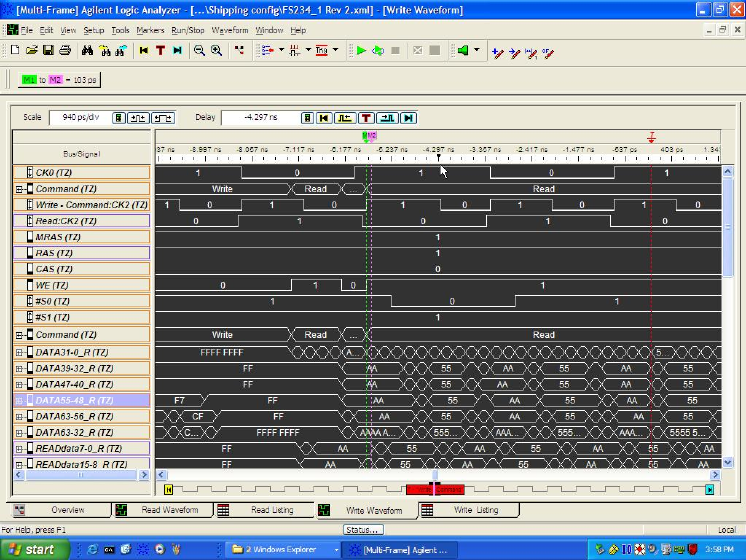Image resolution: width=746 pixels, height=560 pixels.
Task: Click the Open file folder icon
Action: tap(32, 50)
